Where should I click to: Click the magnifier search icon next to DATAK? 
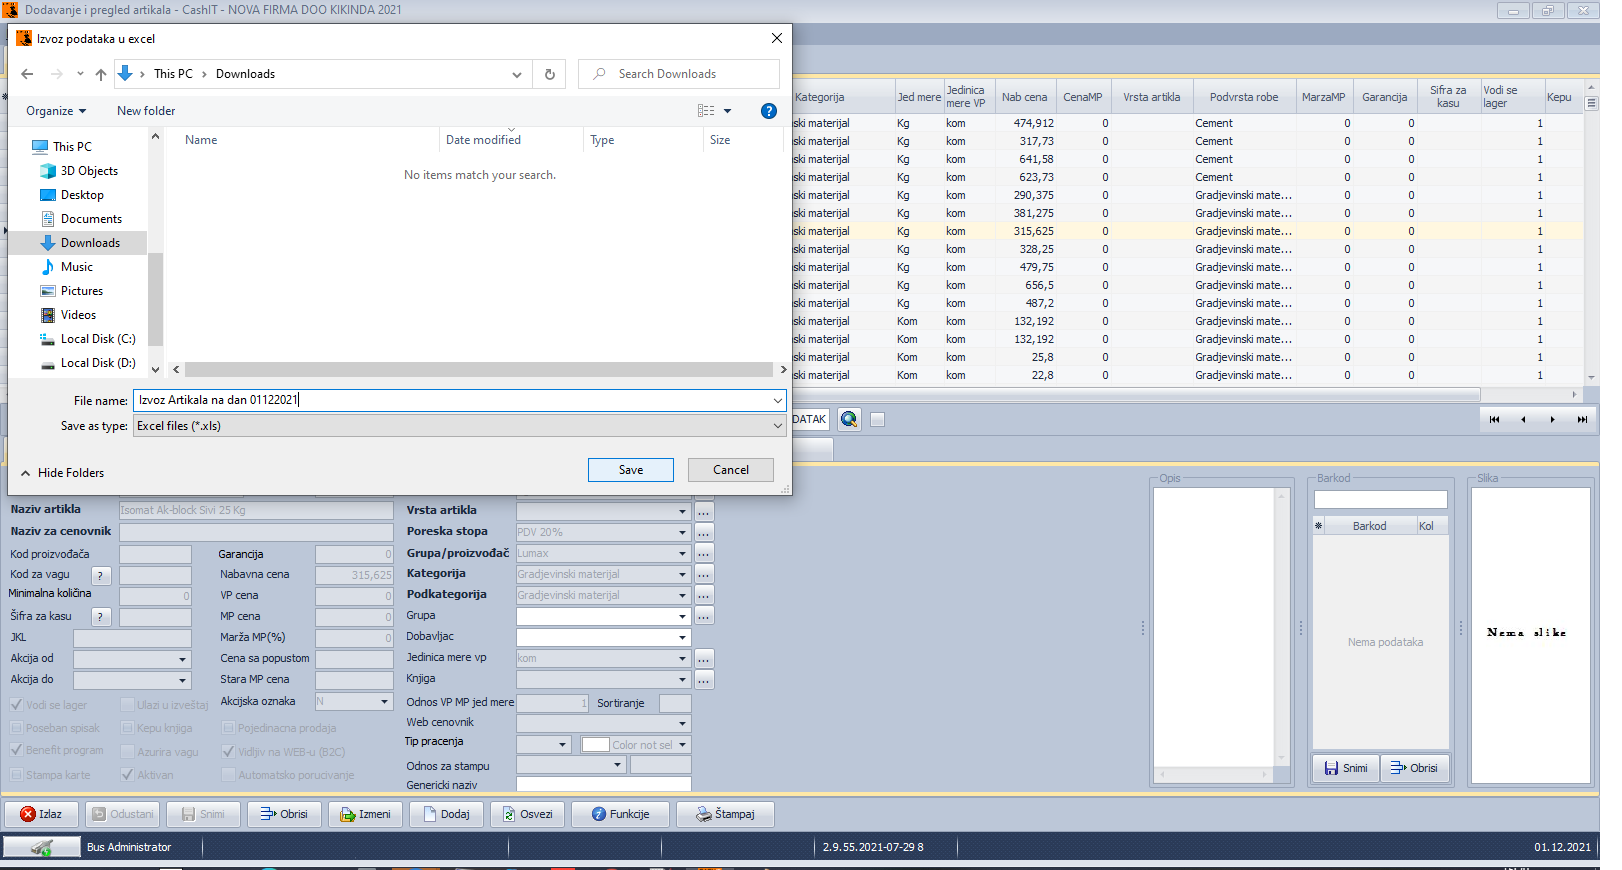(x=849, y=420)
